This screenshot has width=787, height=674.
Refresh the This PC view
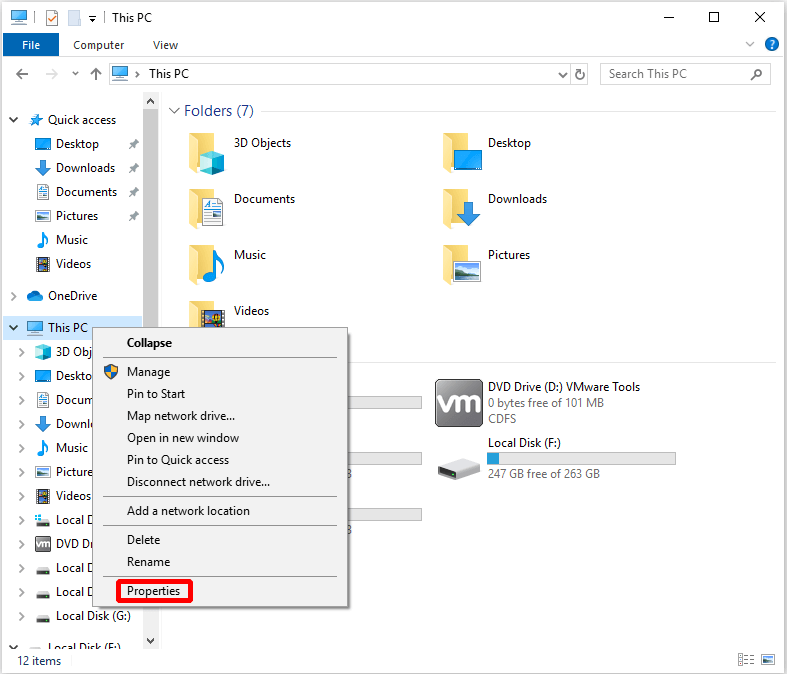(580, 74)
